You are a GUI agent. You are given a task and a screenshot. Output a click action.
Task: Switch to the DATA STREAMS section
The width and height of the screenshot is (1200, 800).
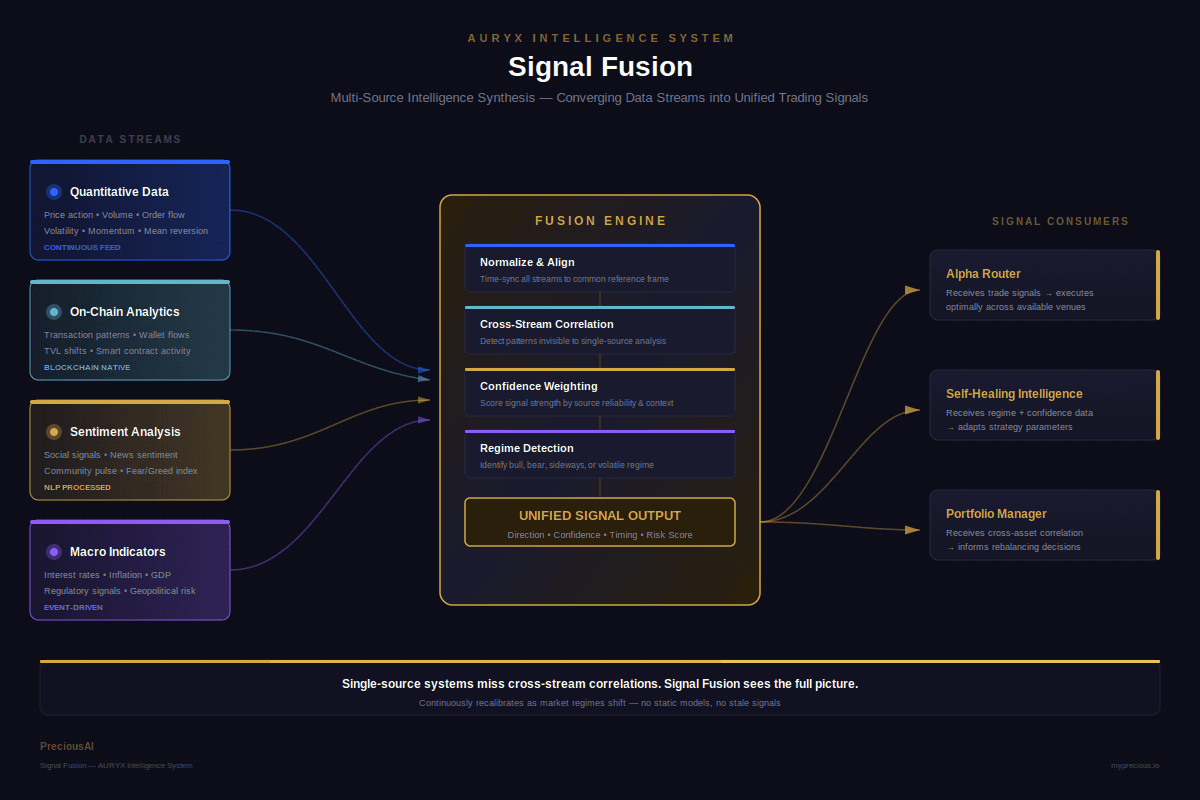130,139
